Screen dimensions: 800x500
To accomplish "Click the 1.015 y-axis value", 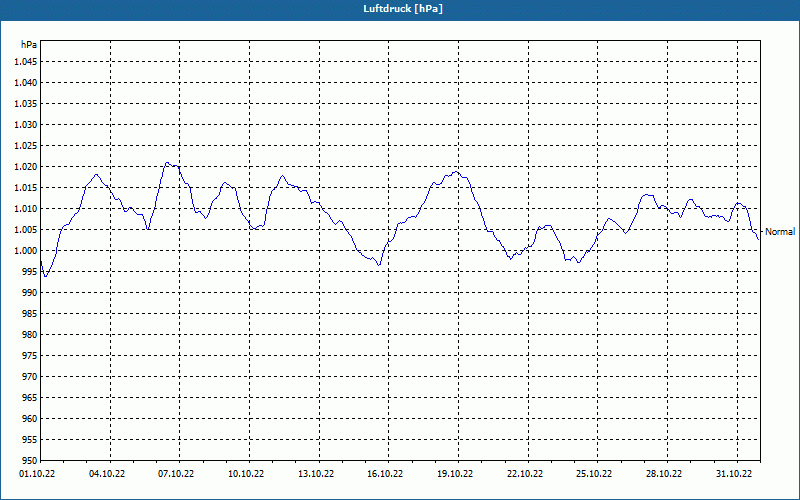I will pos(26,188).
